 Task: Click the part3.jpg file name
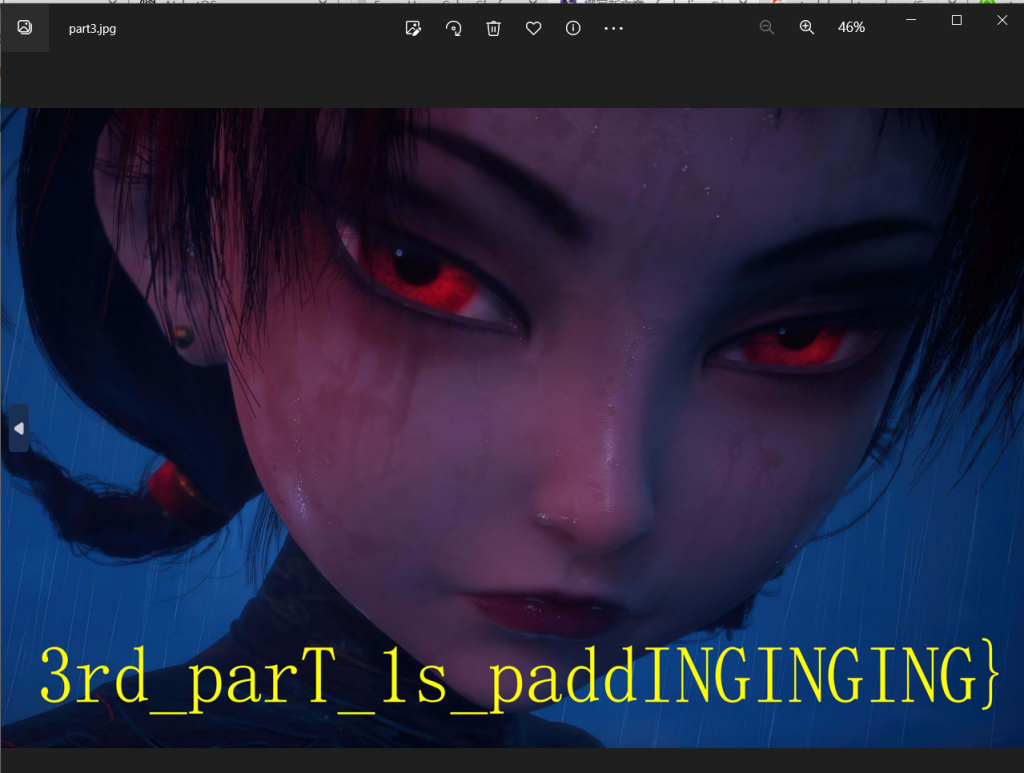point(92,29)
